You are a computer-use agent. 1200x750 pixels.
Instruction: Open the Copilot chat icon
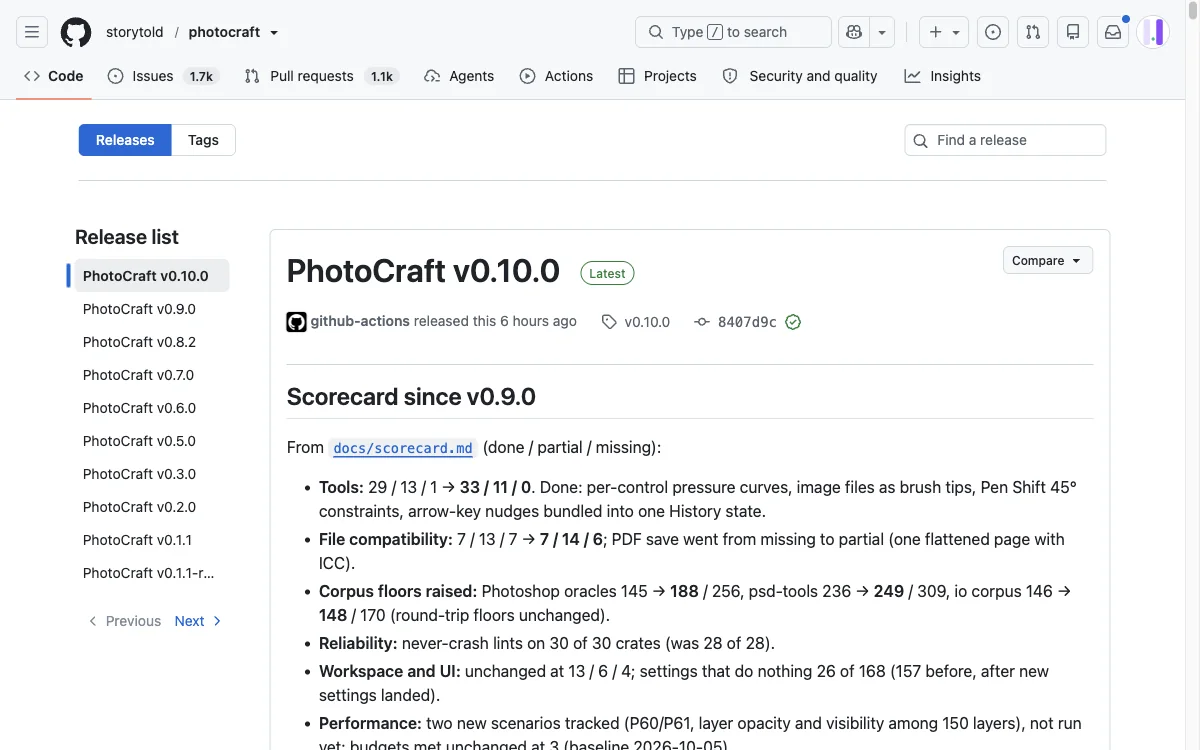tap(854, 32)
